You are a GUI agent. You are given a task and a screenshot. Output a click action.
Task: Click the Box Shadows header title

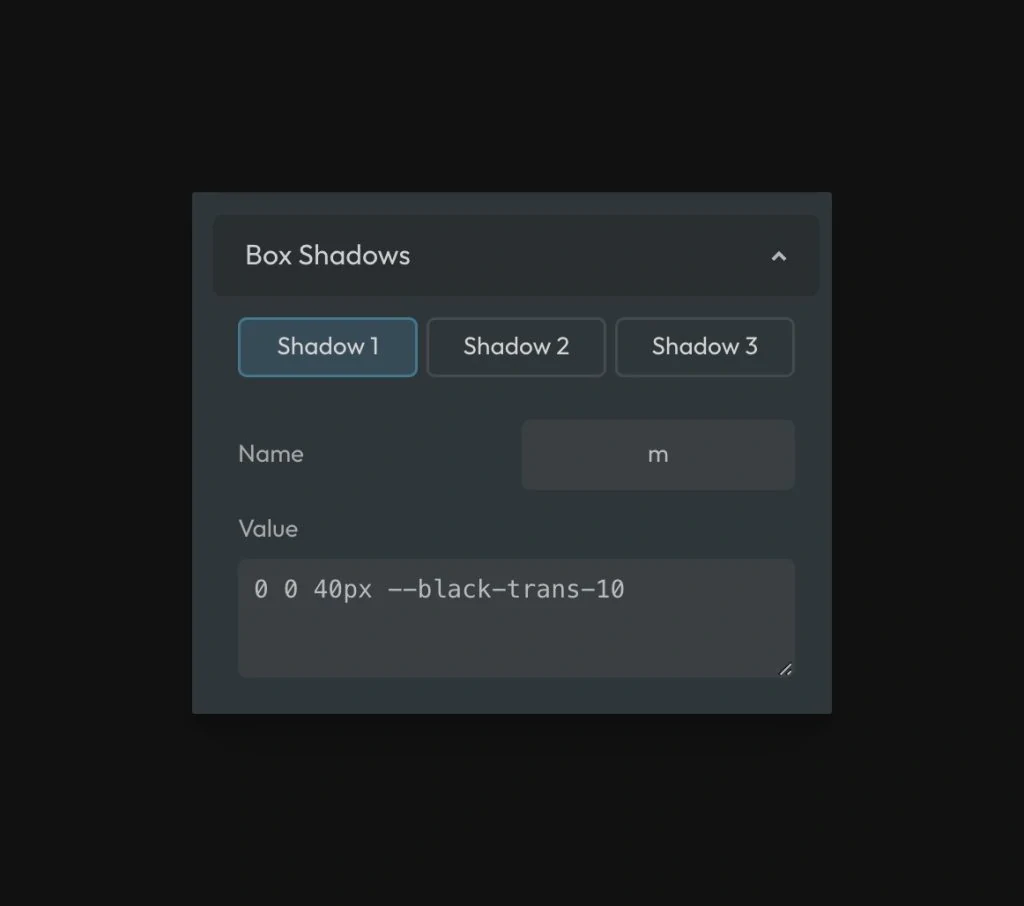pyautogui.click(x=327, y=256)
